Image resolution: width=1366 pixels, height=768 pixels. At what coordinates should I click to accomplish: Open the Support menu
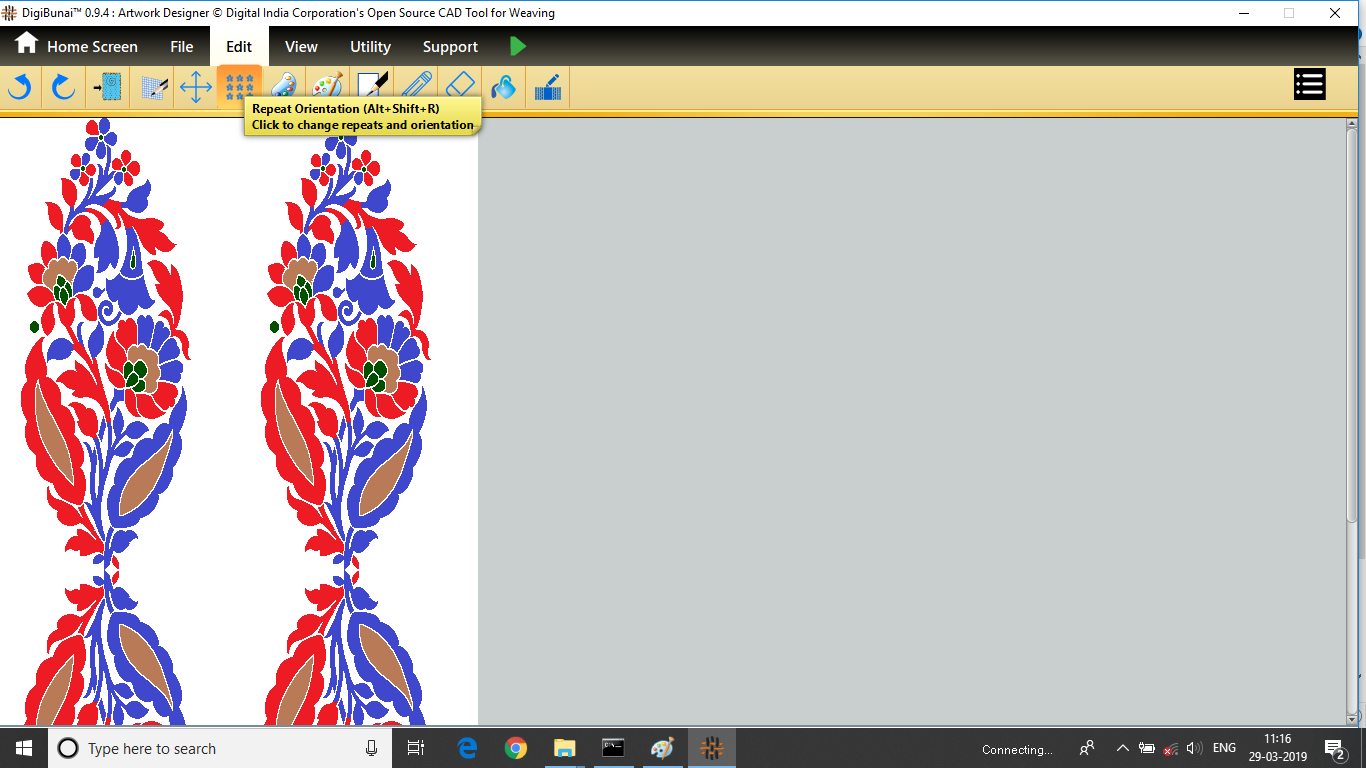point(450,47)
